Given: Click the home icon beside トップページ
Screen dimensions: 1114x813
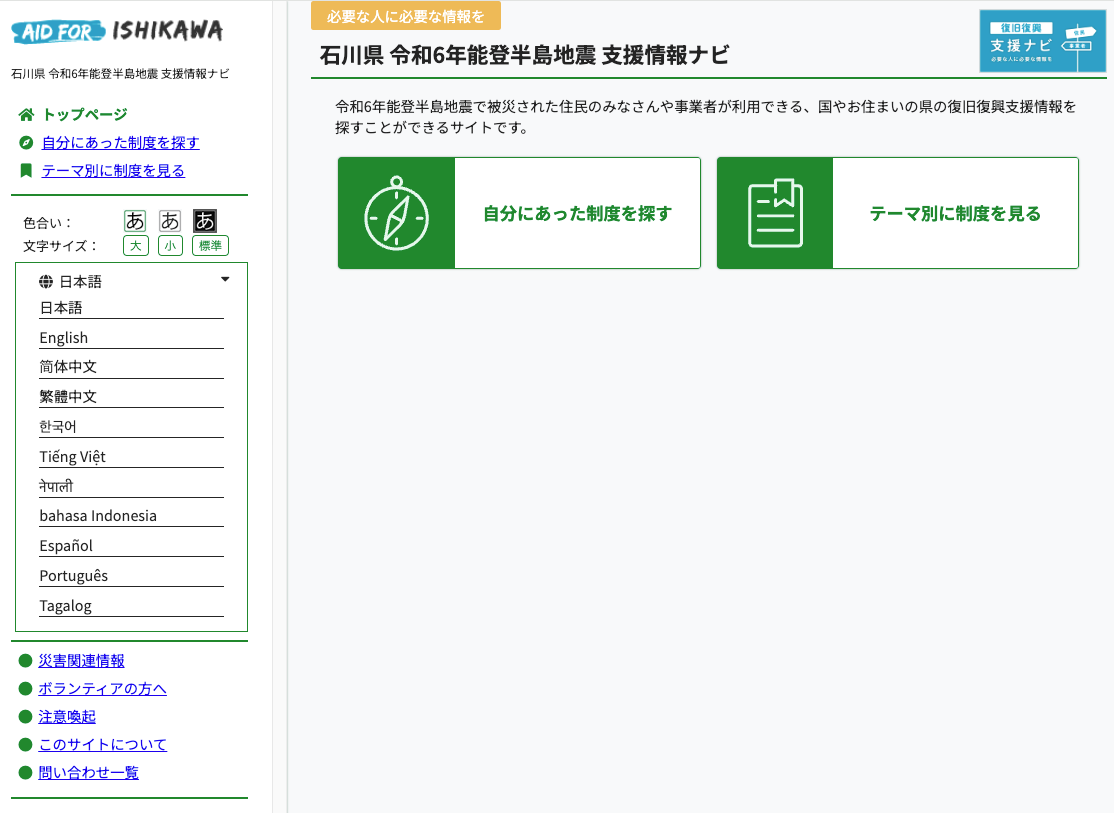Looking at the screenshot, I should [x=26, y=114].
